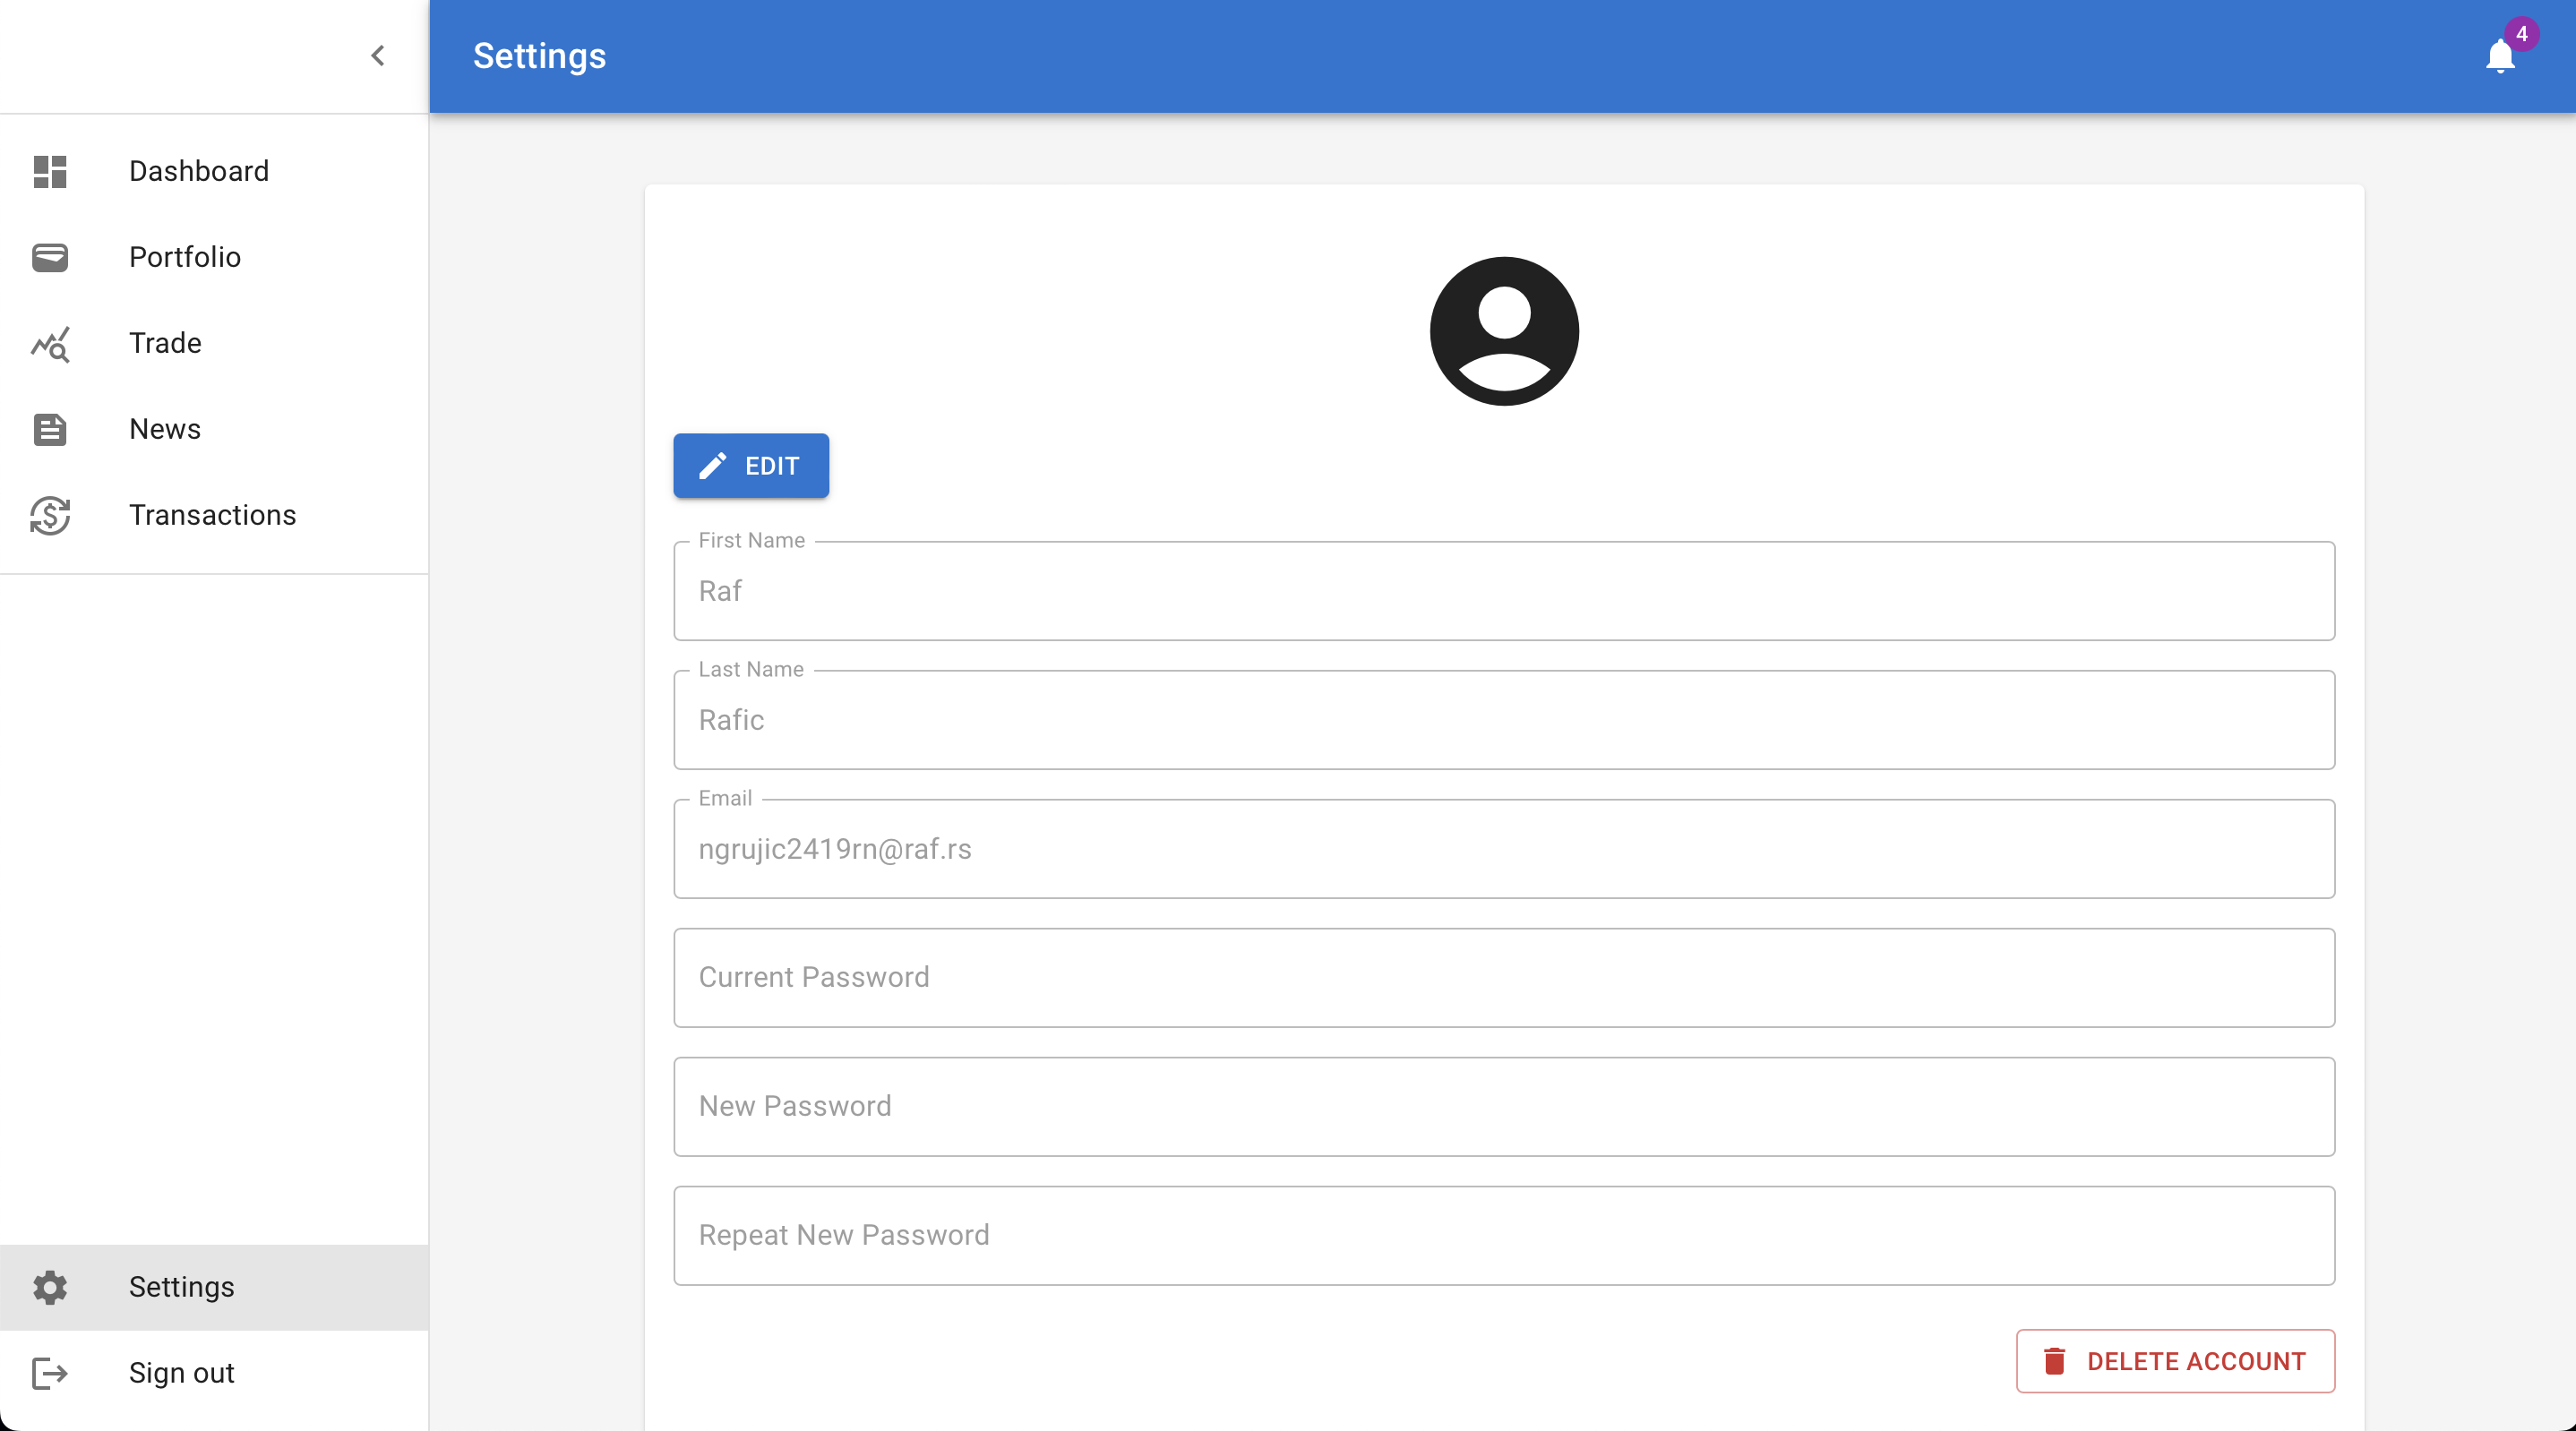
Task: Click the DELETE ACCOUNT button
Action: coord(2175,1361)
